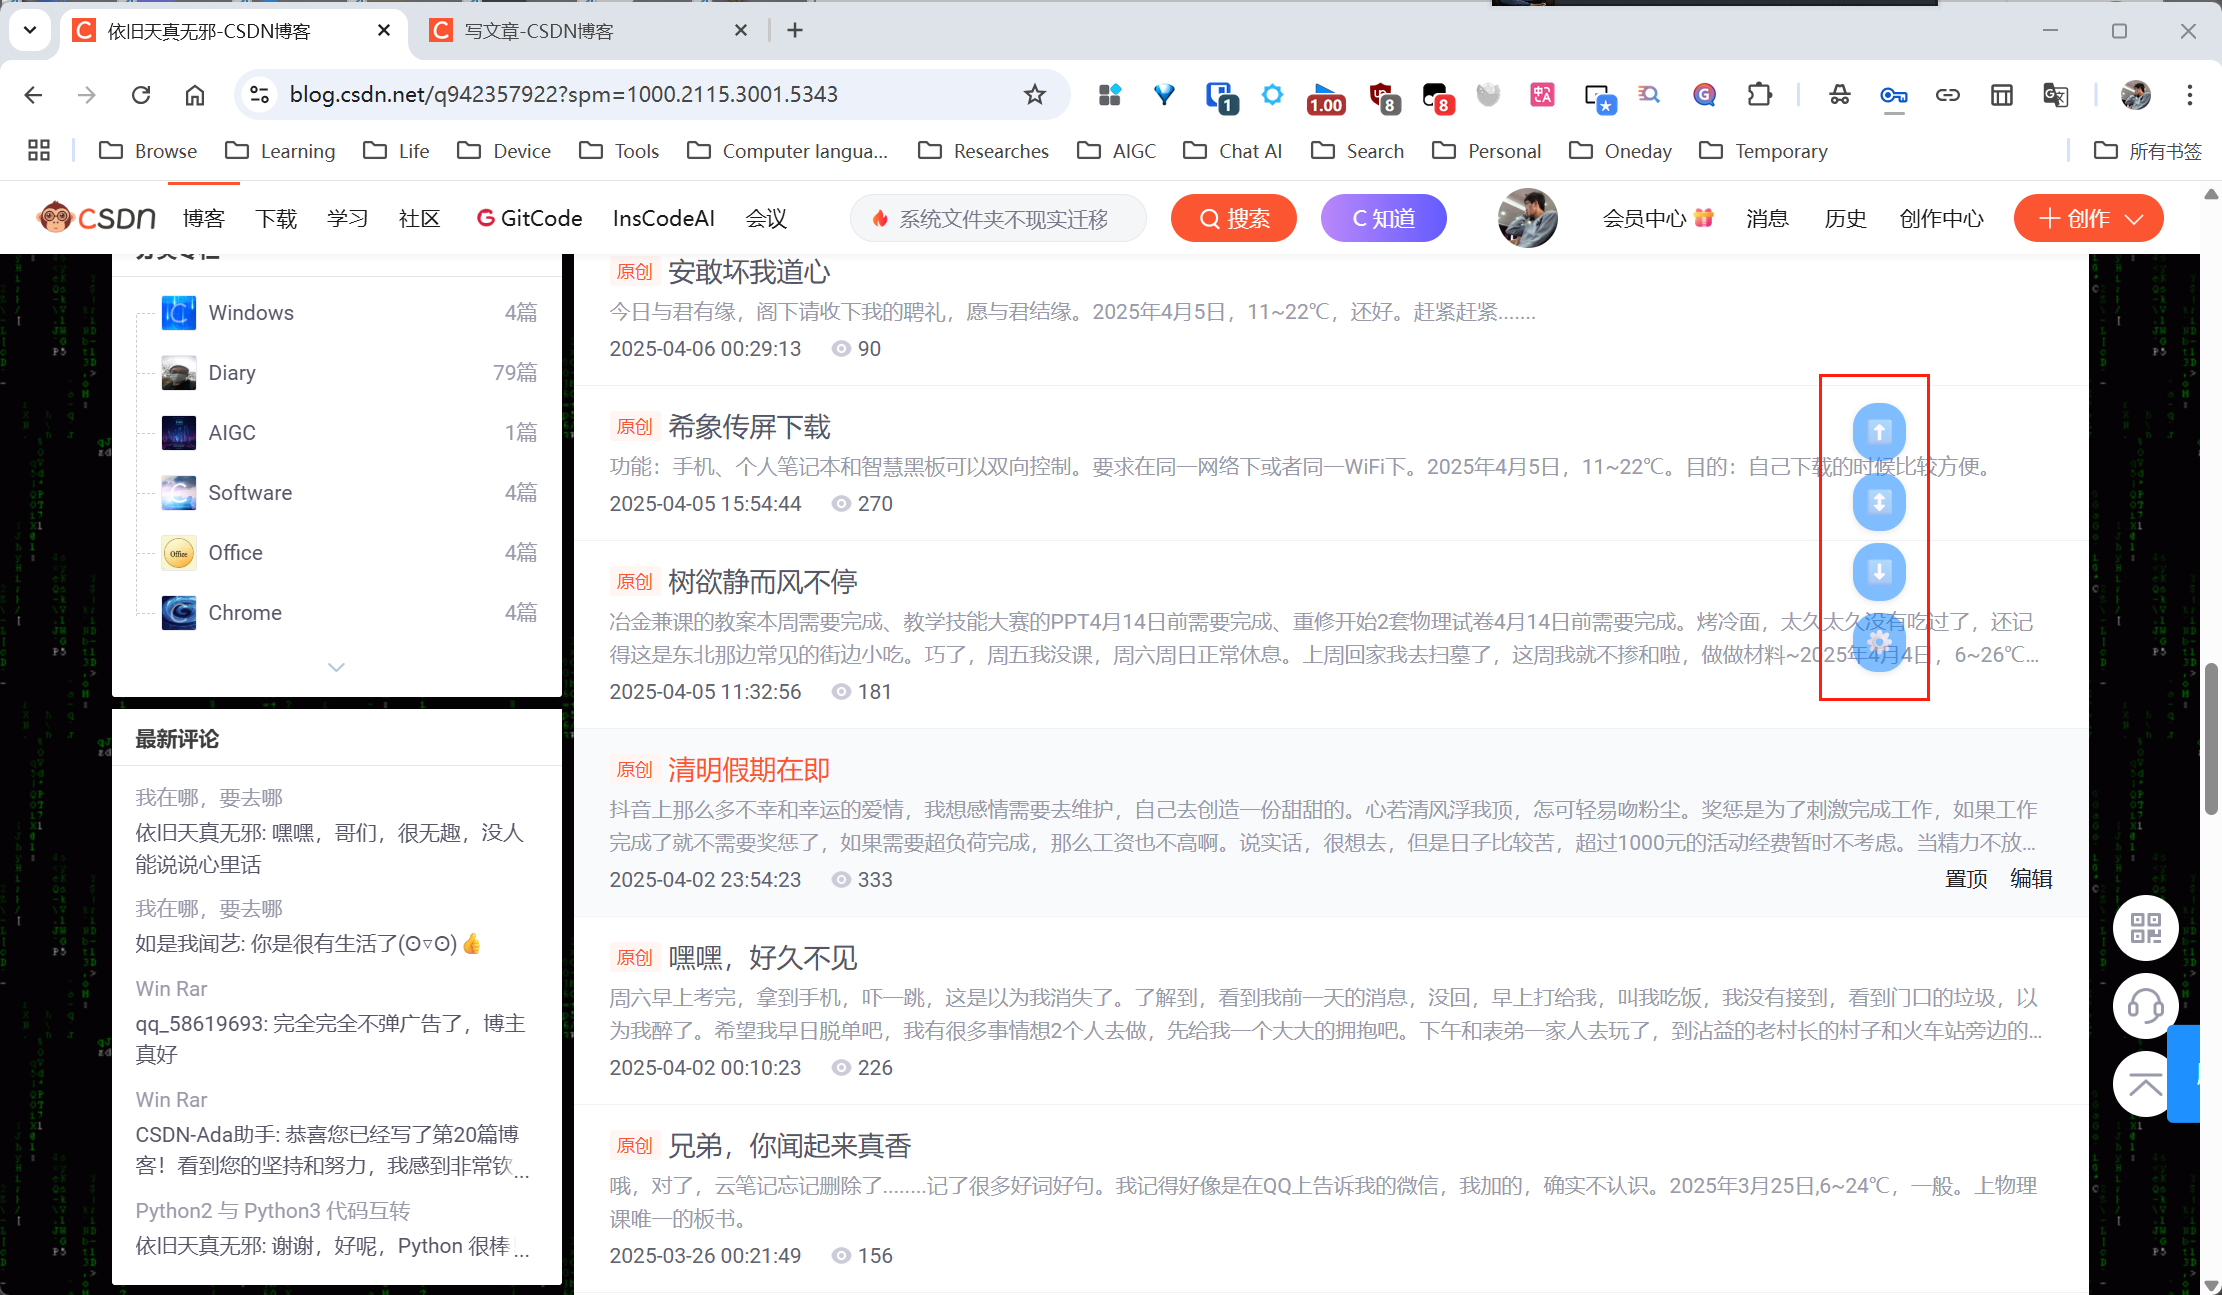Click the floating scroll-to-bottom arrow button
Image resolution: width=2222 pixels, height=1295 pixels.
tap(1878, 571)
